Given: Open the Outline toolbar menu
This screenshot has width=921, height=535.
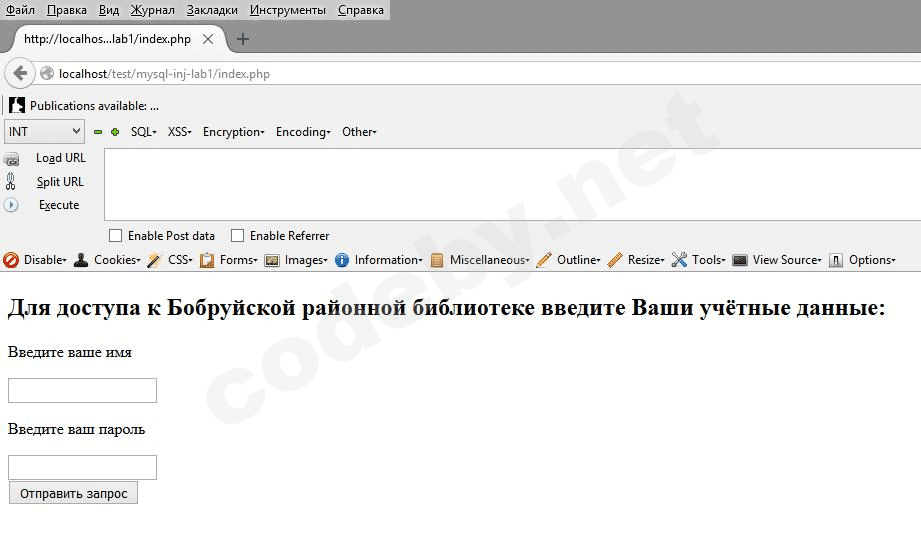Looking at the screenshot, I should (579, 260).
